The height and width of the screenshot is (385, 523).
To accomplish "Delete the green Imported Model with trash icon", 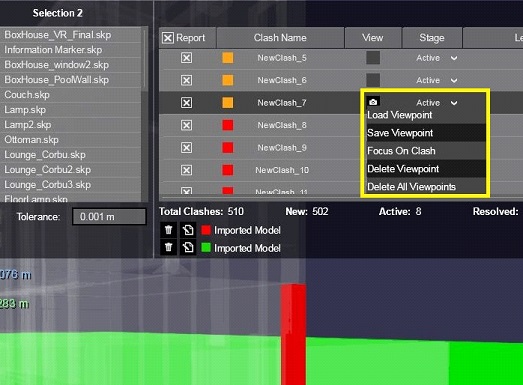I will pos(168,248).
